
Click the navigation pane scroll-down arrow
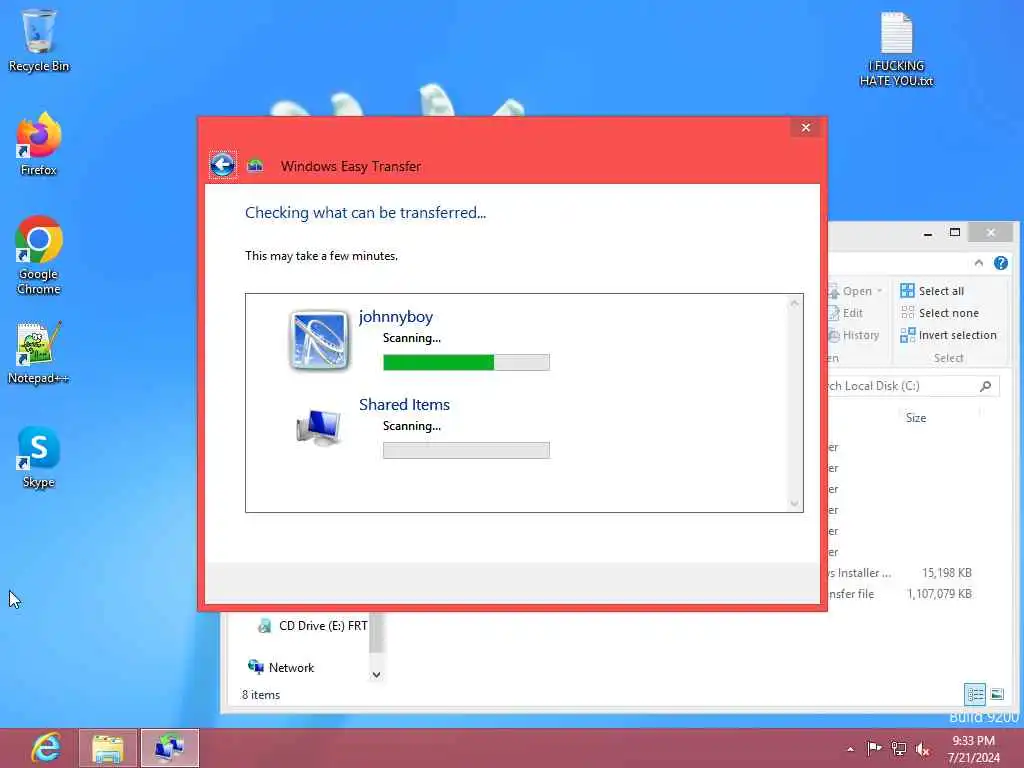coord(376,675)
